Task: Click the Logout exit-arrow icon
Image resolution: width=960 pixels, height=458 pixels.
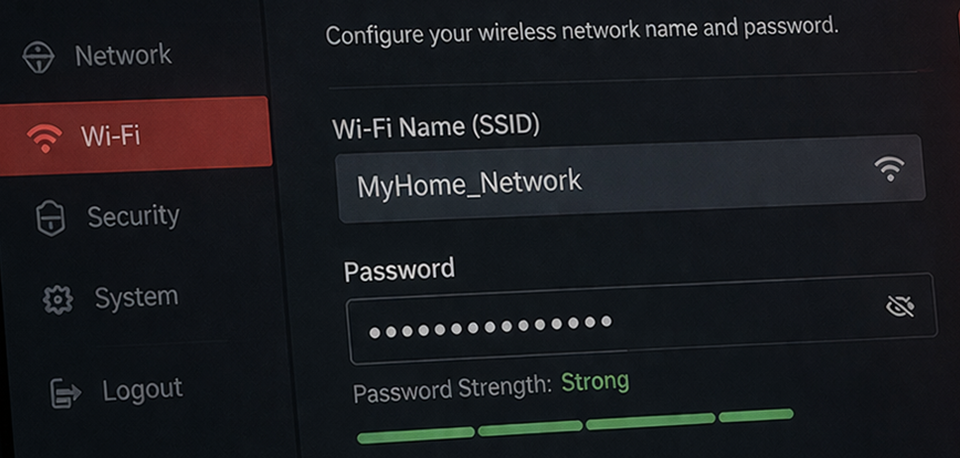Action: coord(66,393)
